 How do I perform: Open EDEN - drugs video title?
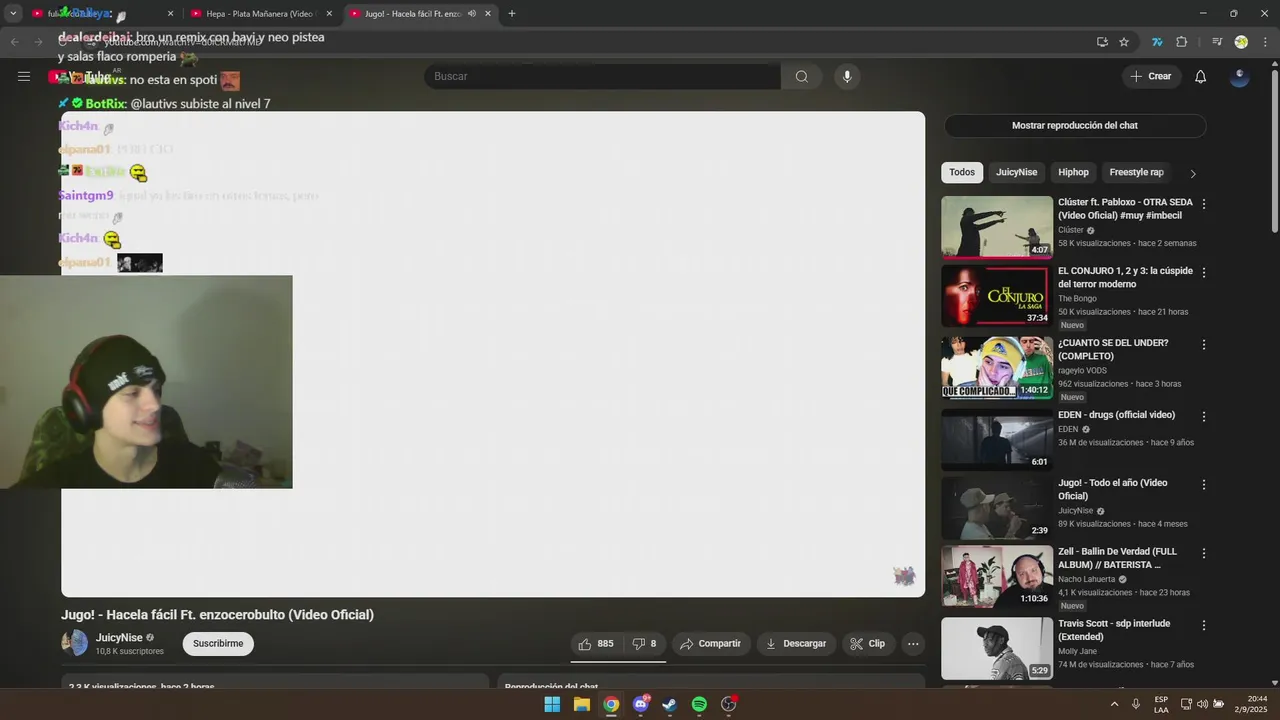pyautogui.click(x=1116, y=415)
